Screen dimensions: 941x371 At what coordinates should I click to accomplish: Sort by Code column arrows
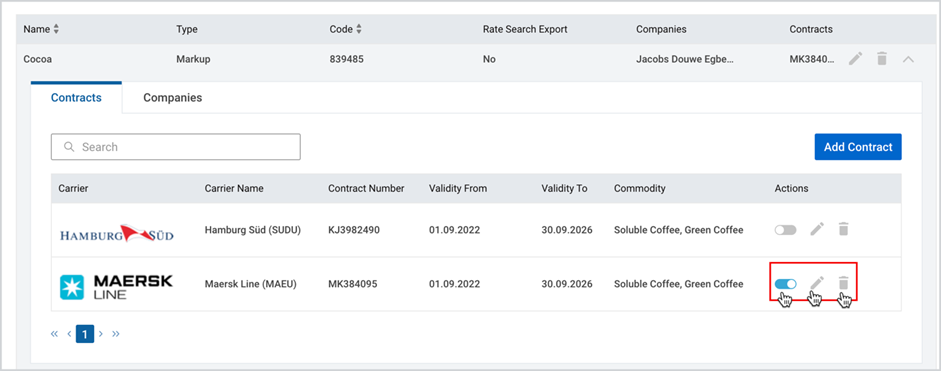coord(359,29)
